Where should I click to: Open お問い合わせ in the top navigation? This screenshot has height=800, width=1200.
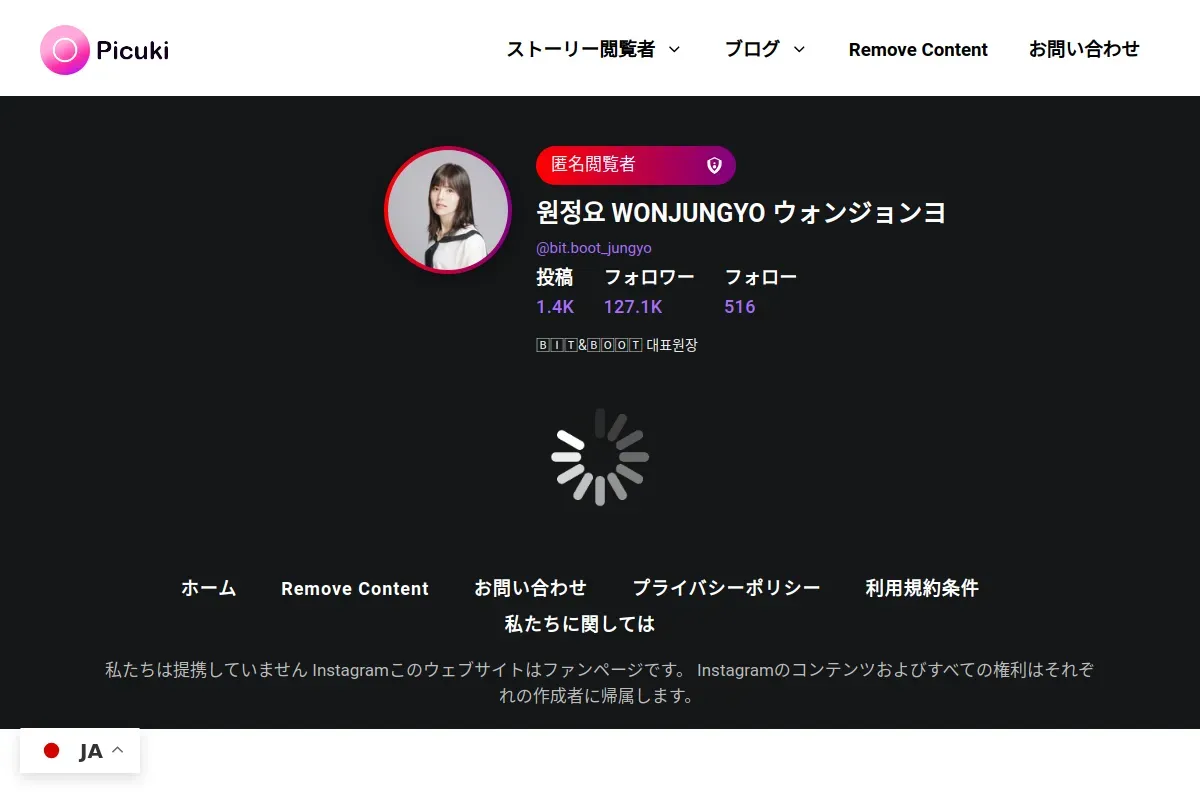pyautogui.click(x=1084, y=49)
